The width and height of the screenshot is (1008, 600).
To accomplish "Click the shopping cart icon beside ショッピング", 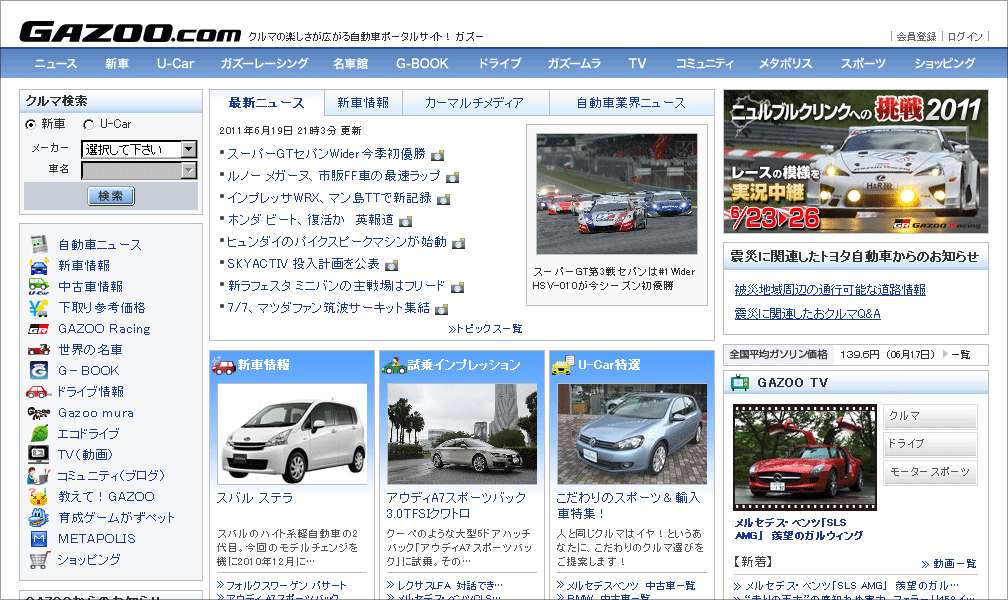I will 39,560.
